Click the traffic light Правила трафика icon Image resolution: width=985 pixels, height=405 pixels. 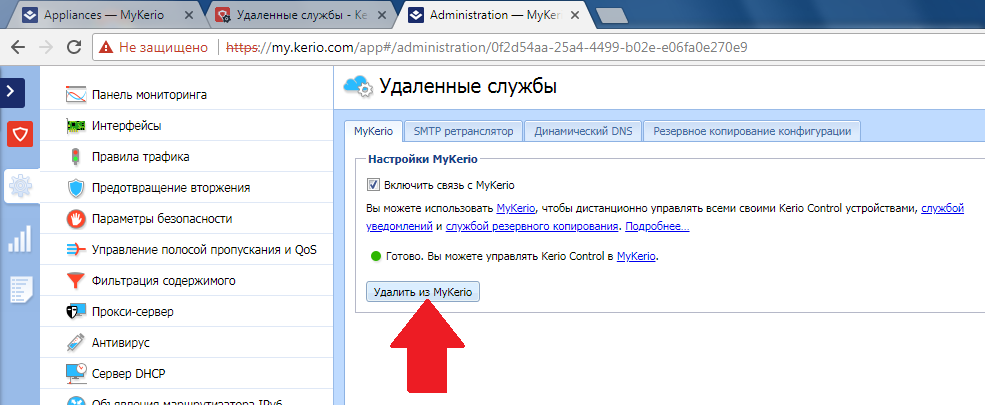pyautogui.click(x=75, y=157)
